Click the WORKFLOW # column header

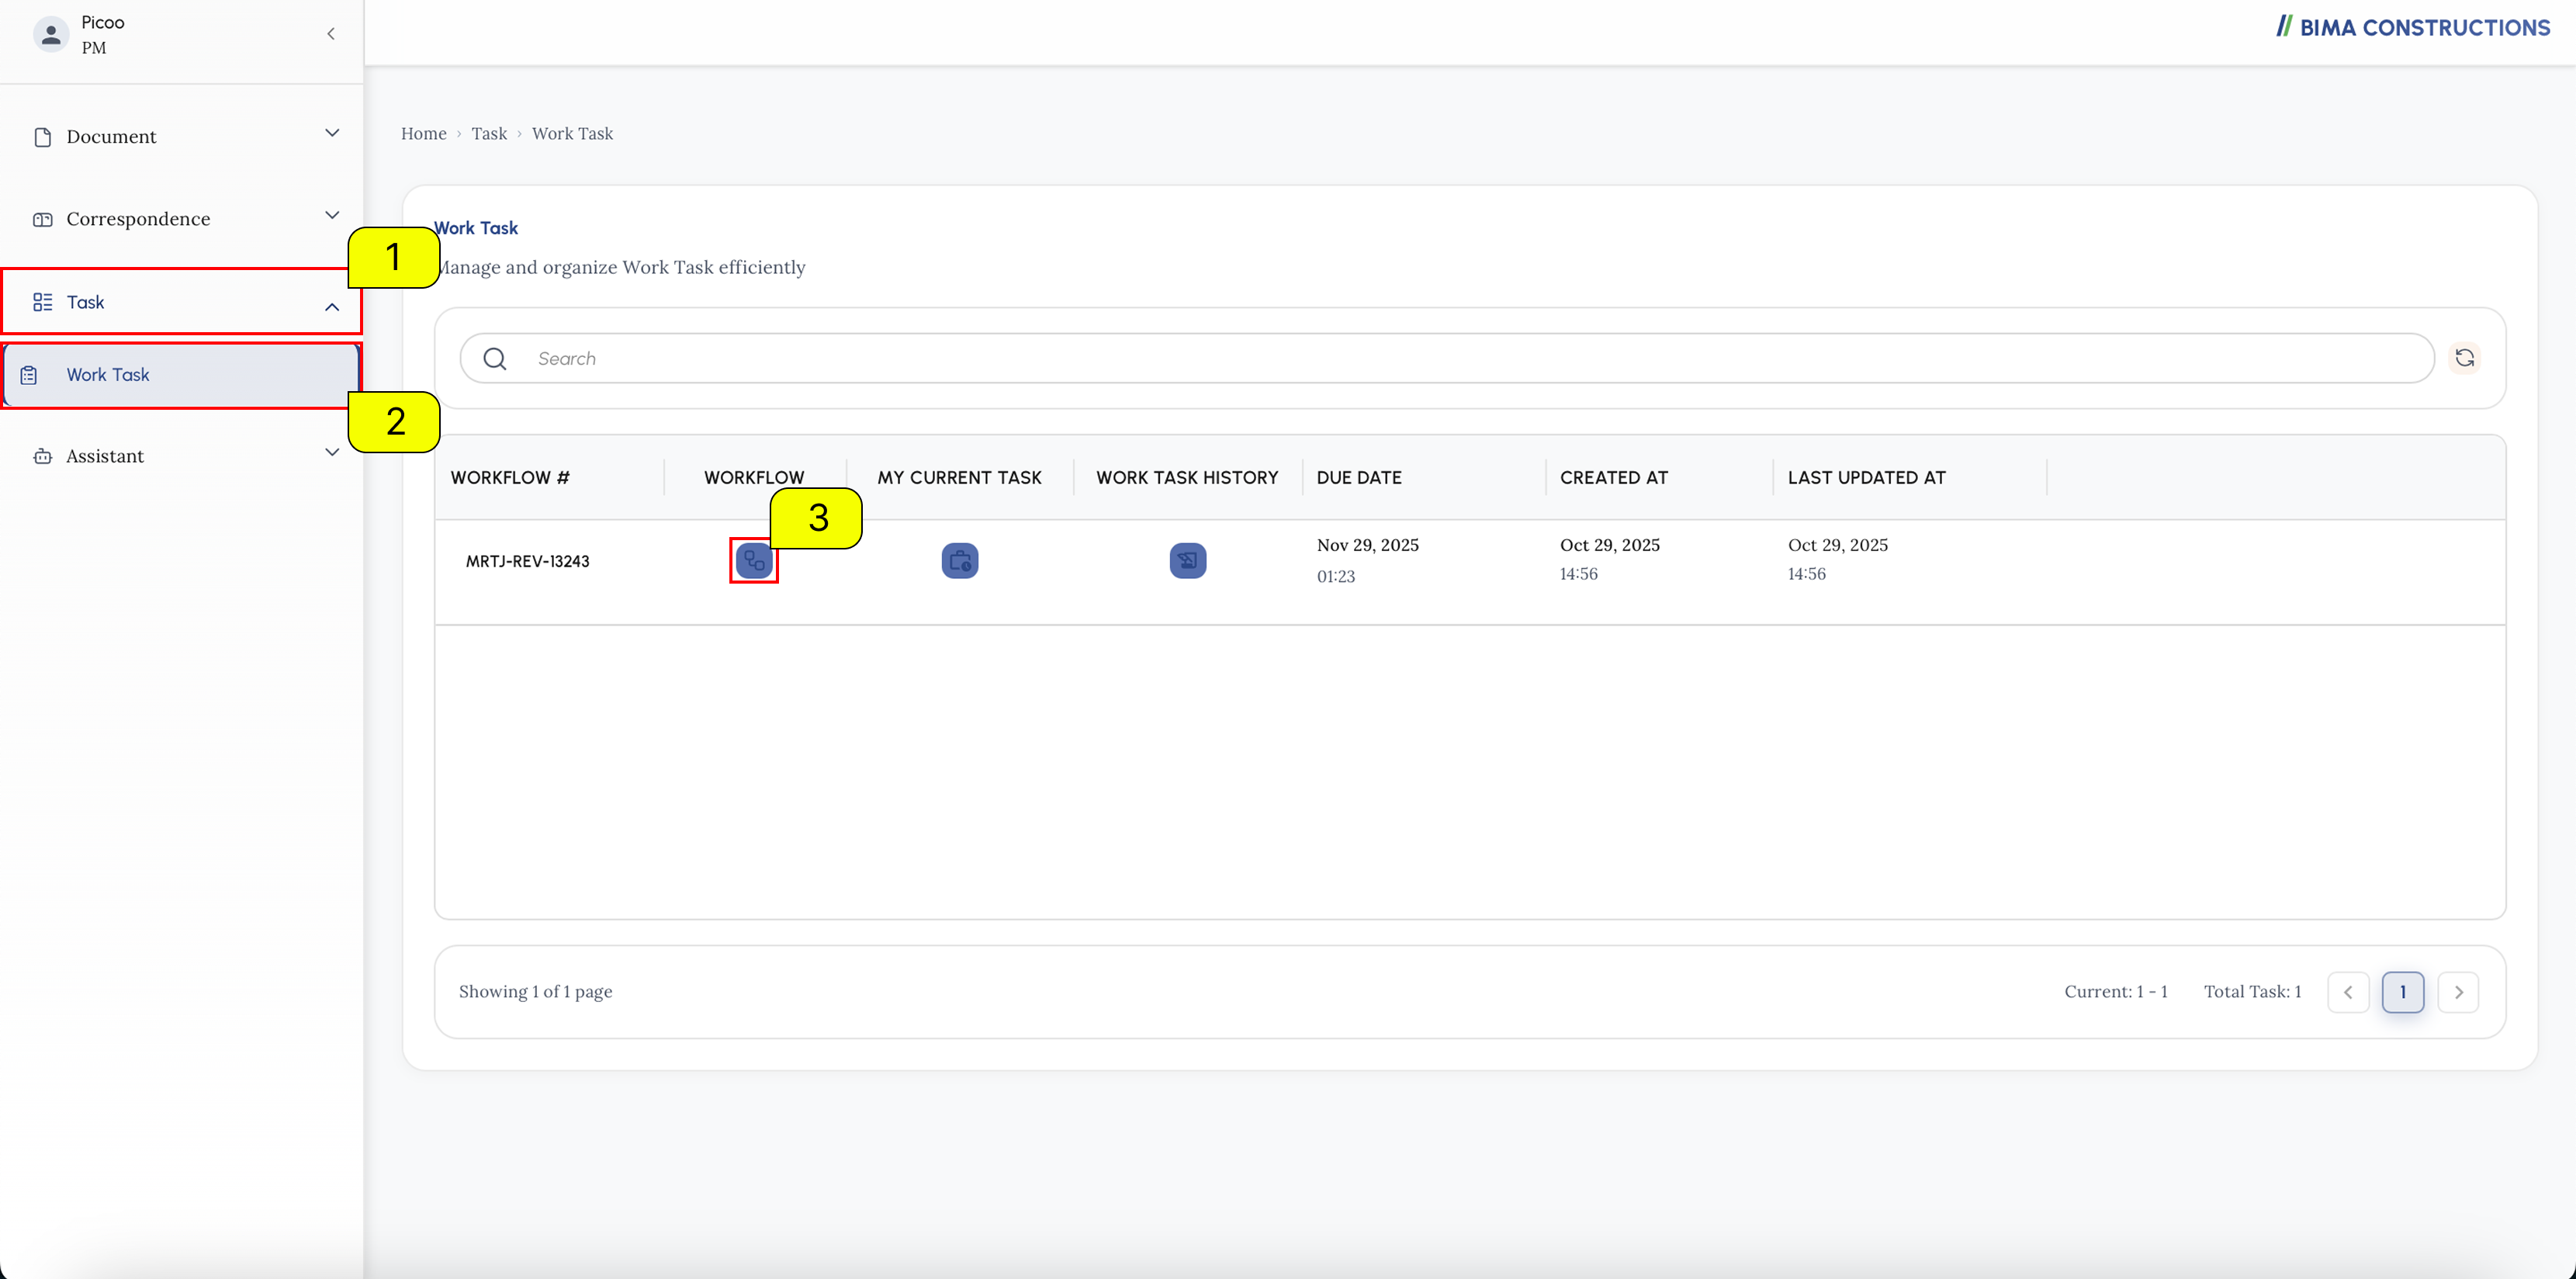coord(510,477)
